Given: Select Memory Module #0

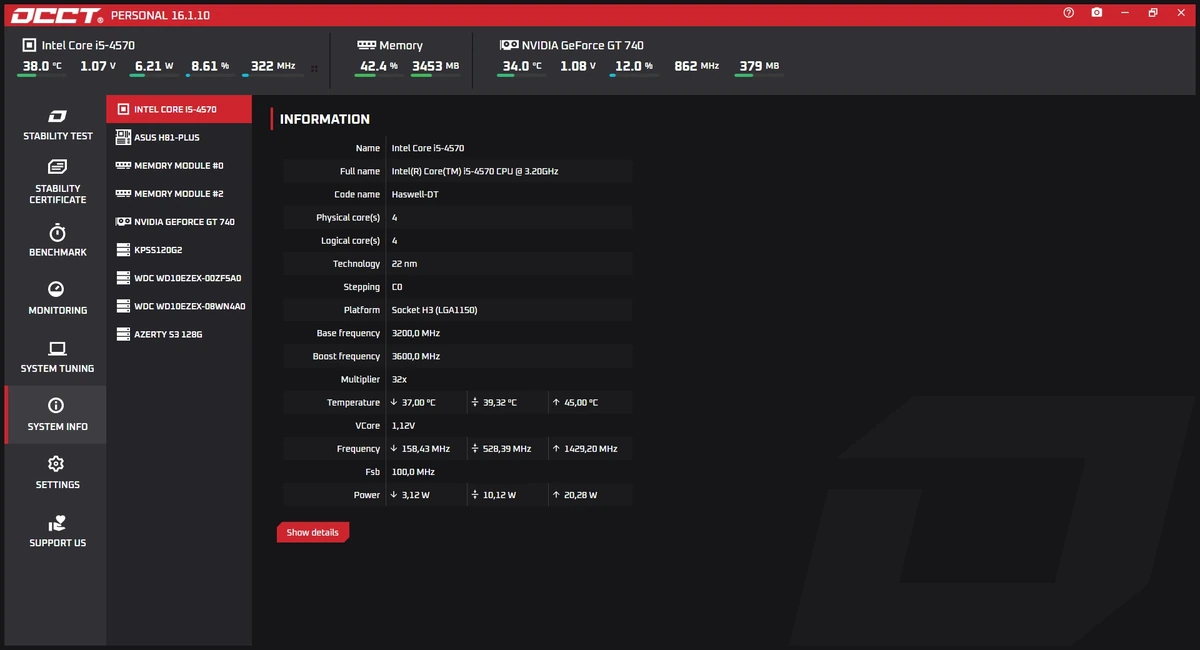Looking at the screenshot, I should (x=179, y=165).
